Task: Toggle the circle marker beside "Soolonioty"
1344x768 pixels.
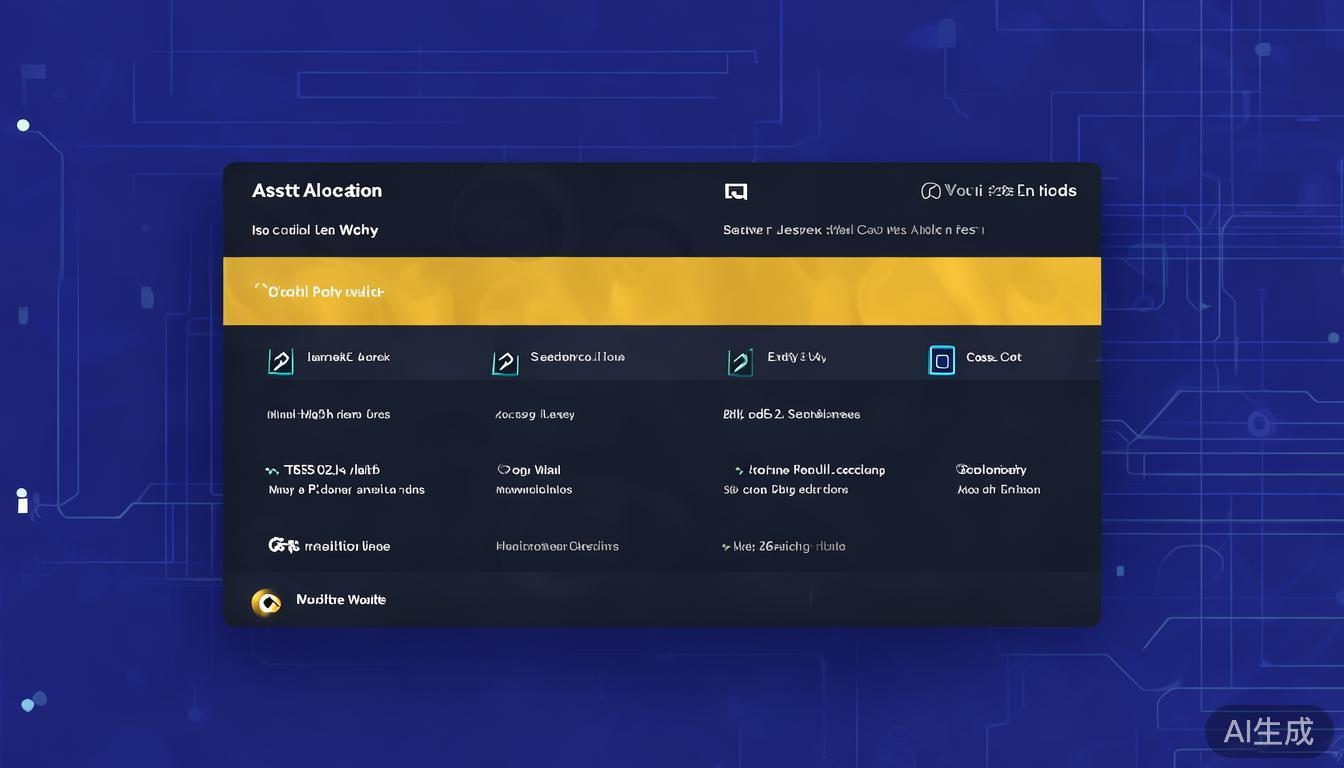Action: (961, 469)
